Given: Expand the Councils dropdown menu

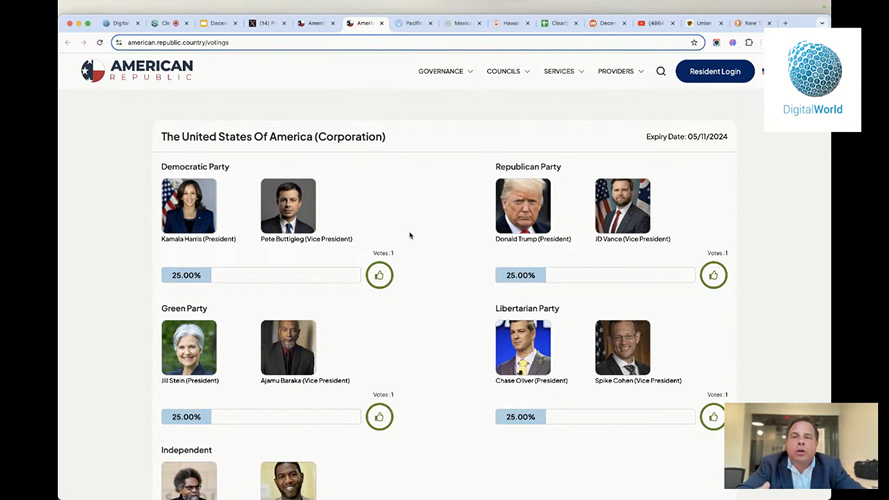Looking at the screenshot, I should 508,71.
